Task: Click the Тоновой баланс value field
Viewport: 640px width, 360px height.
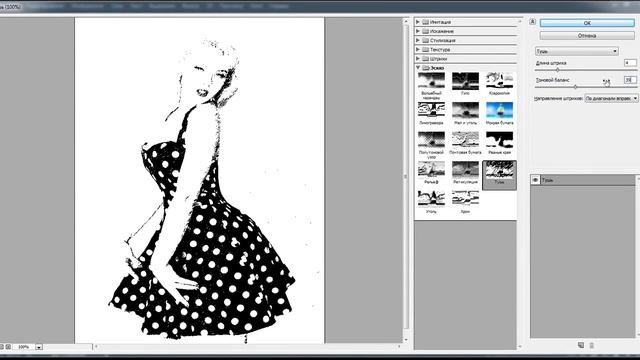Action: click(x=630, y=80)
